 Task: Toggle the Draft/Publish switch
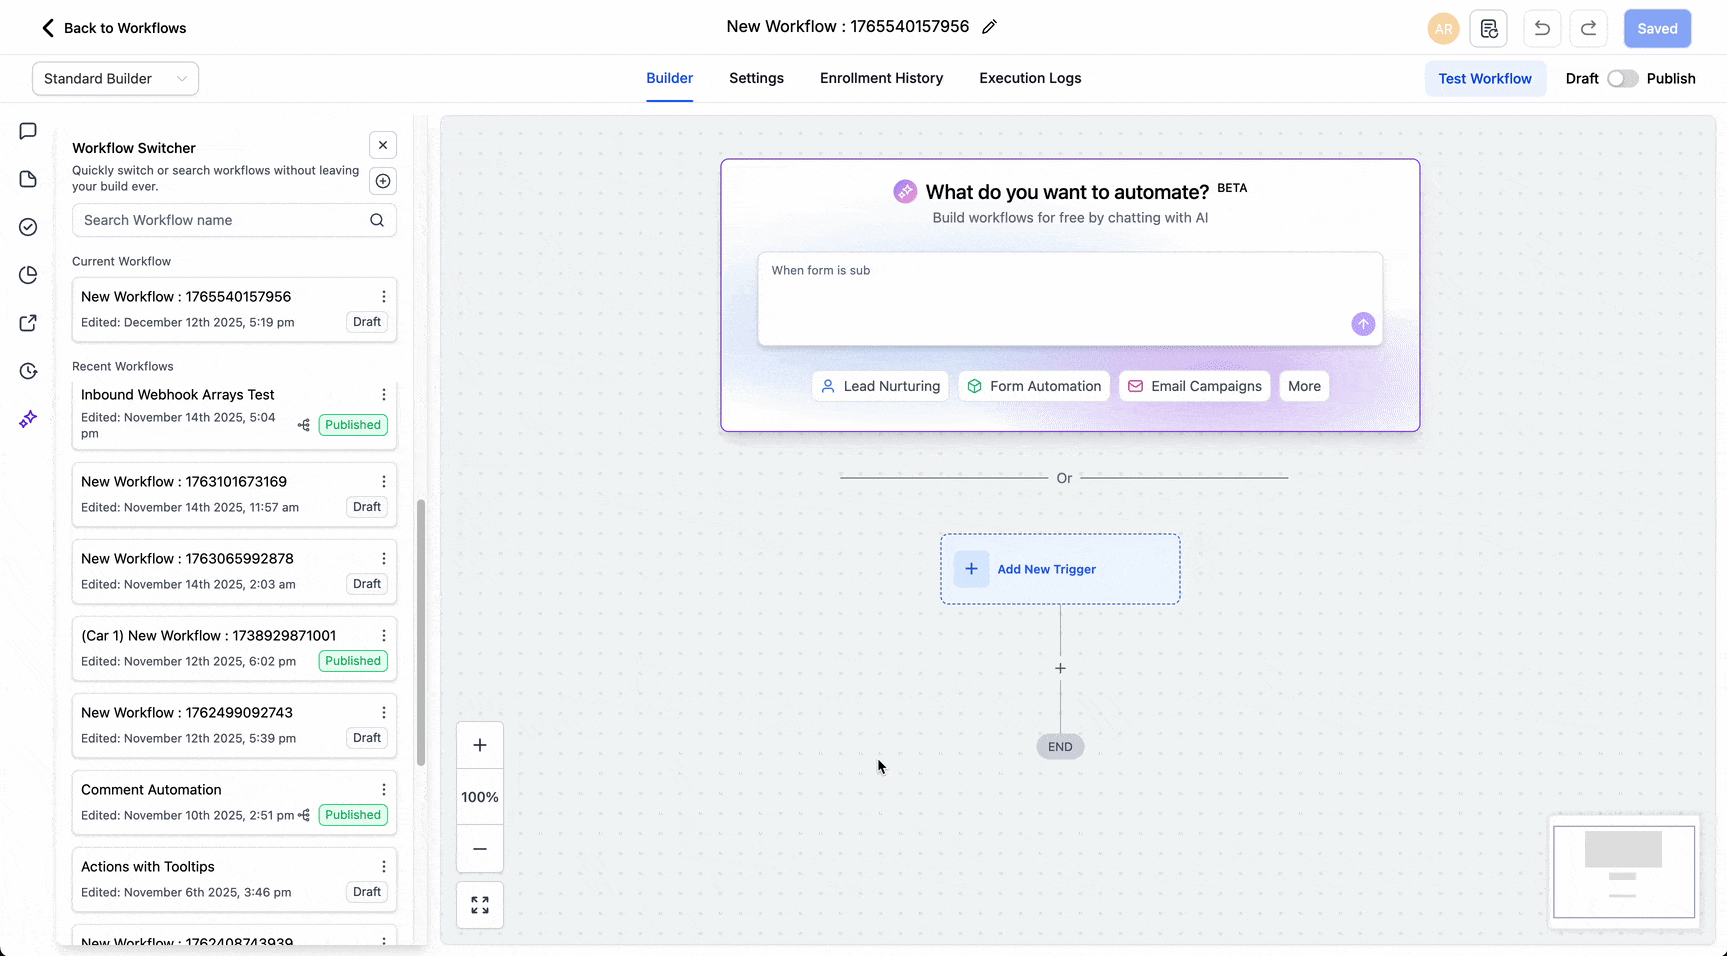(1622, 79)
